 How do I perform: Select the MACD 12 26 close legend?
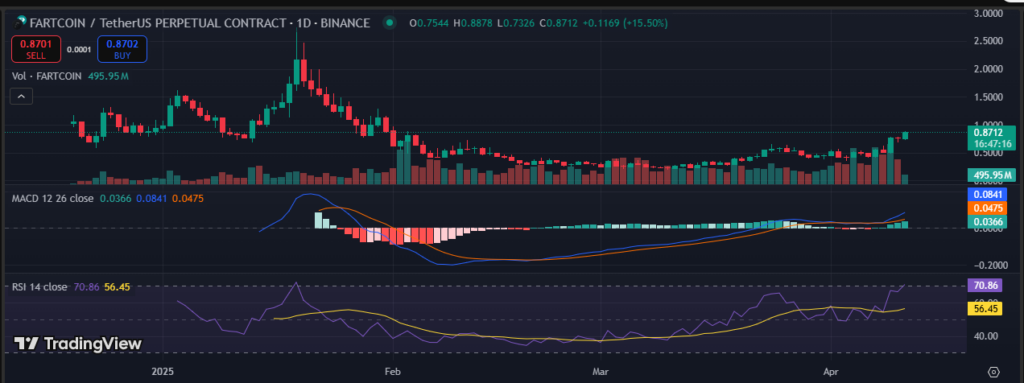(x=53, y=198)
